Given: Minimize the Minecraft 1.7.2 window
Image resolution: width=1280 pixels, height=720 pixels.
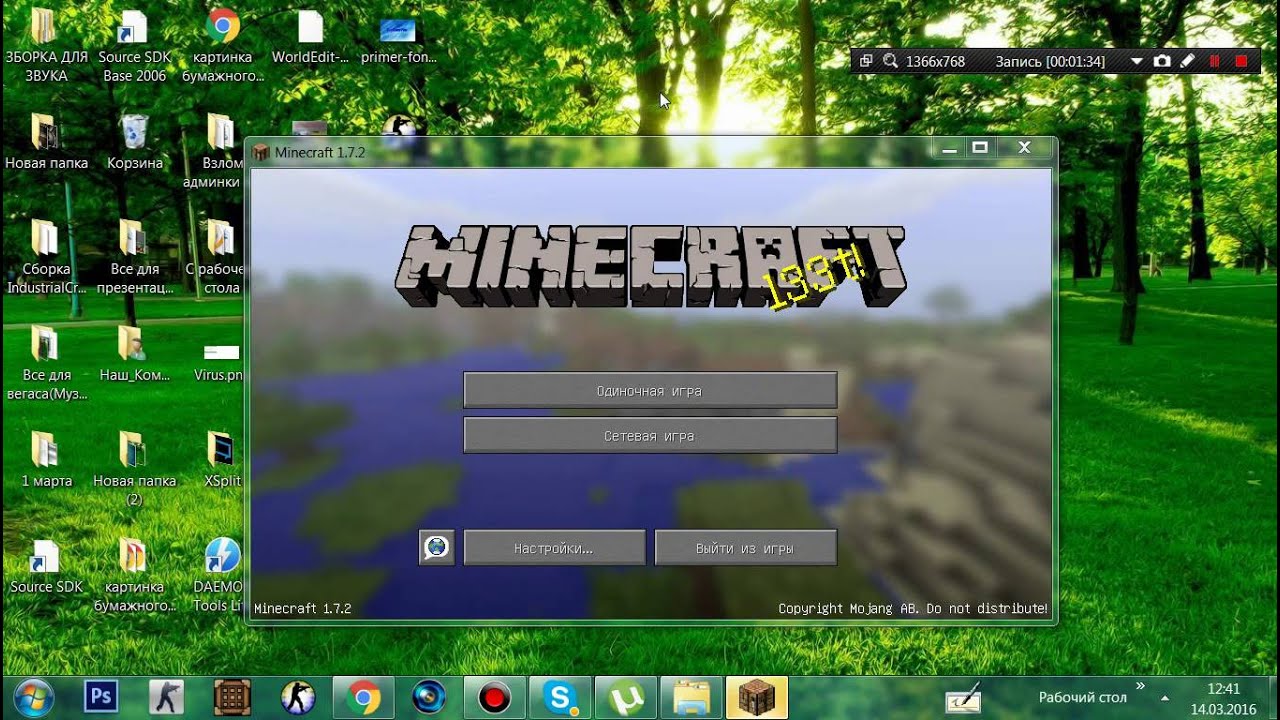Looking at the screenshot, I should coord(949,148).
